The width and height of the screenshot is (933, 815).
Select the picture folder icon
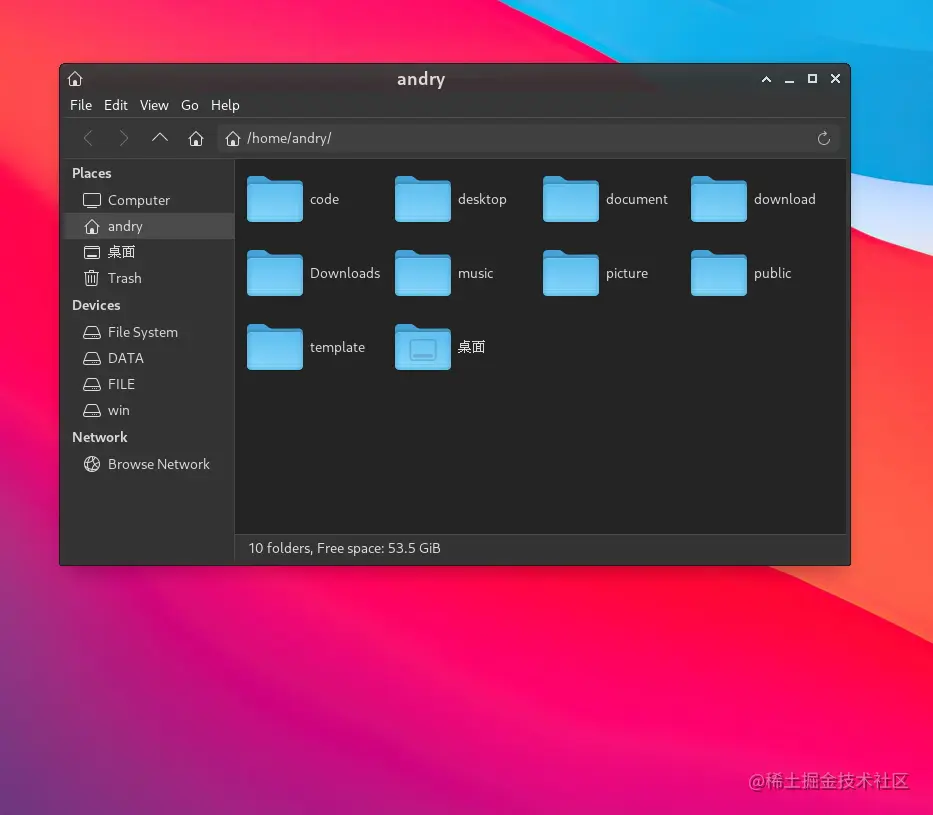(x=571, y=273)
